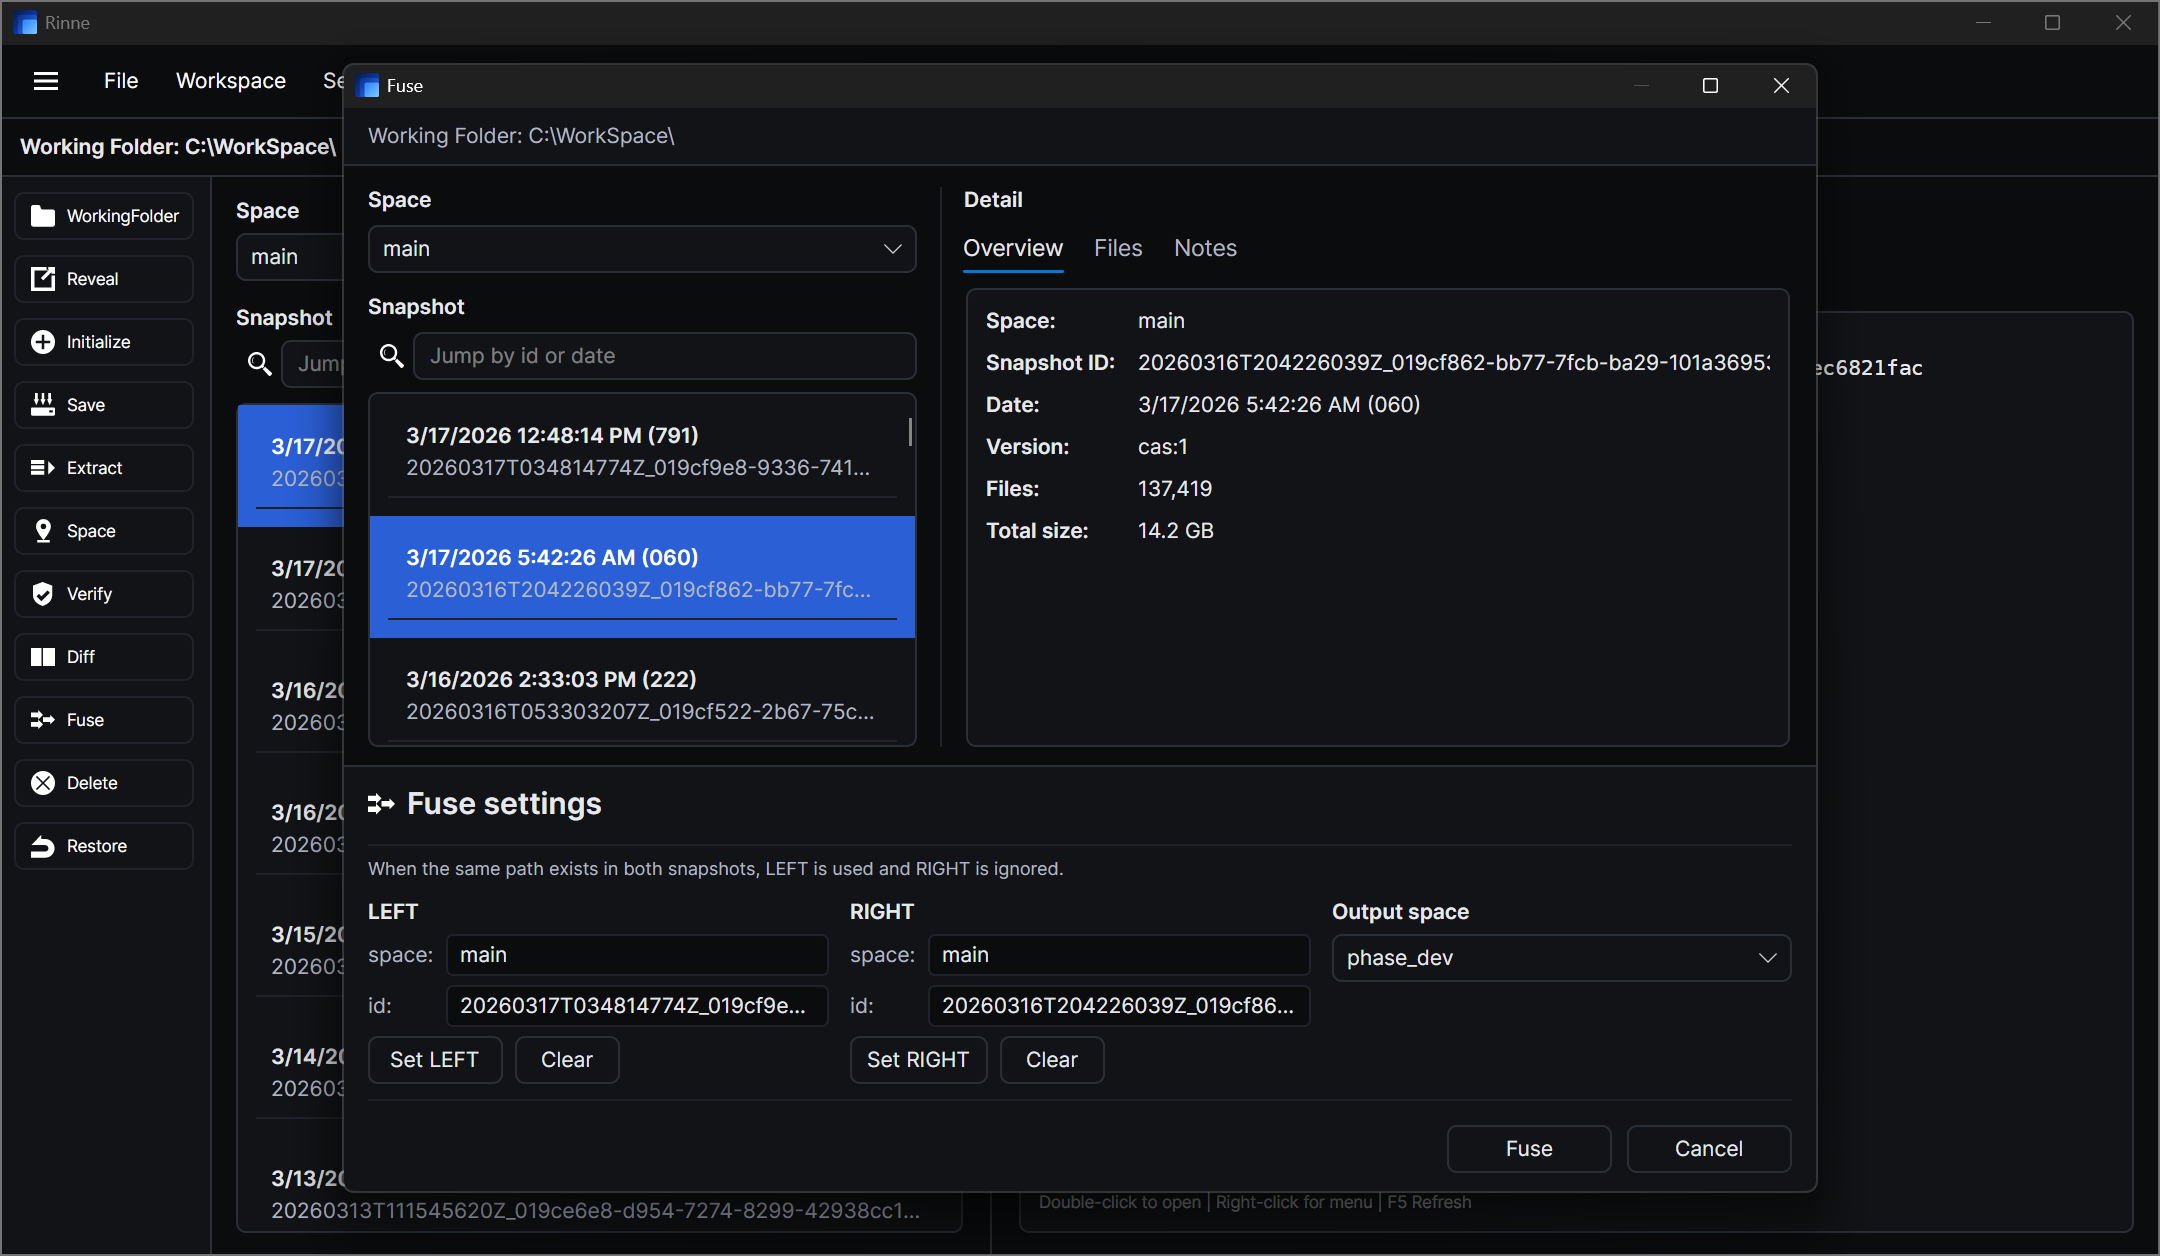Click the Diff sidebar icon

tap(43, 657)
